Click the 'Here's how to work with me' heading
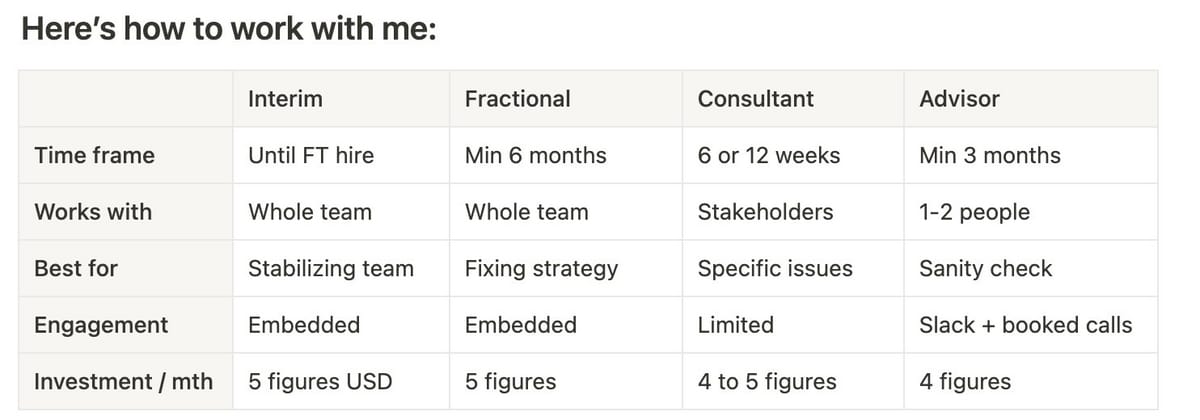 point(229,30)
